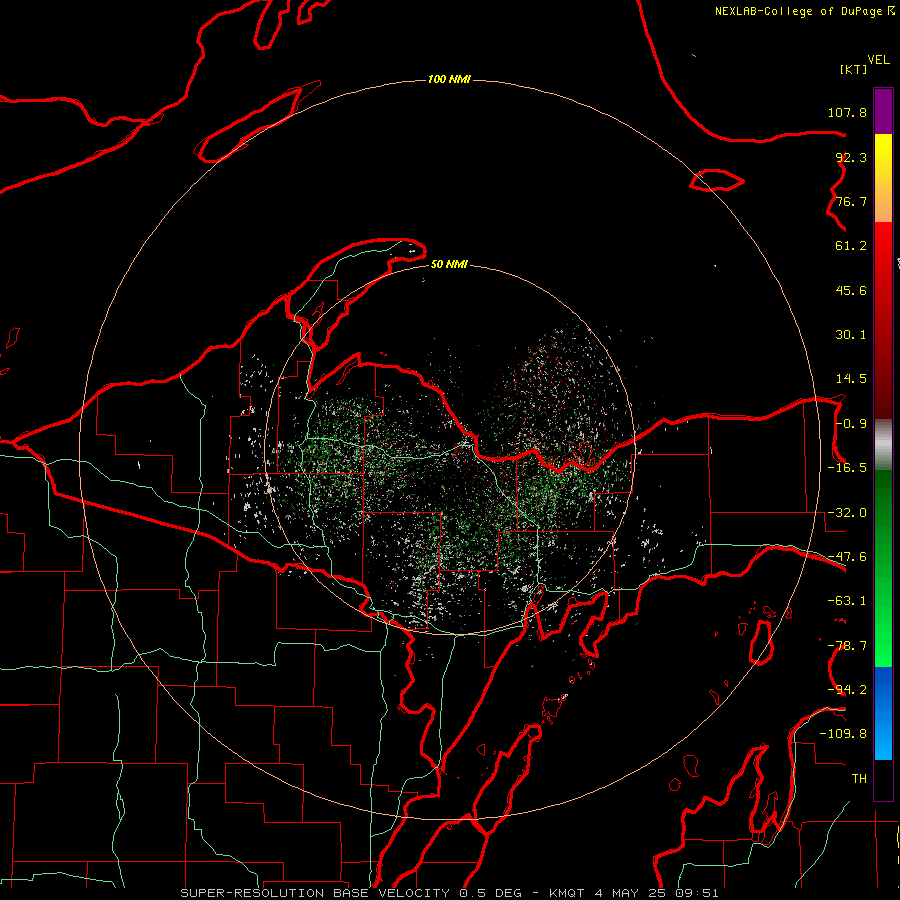Click the [KT] units label

pyautogui.click(x=854, y=69)
